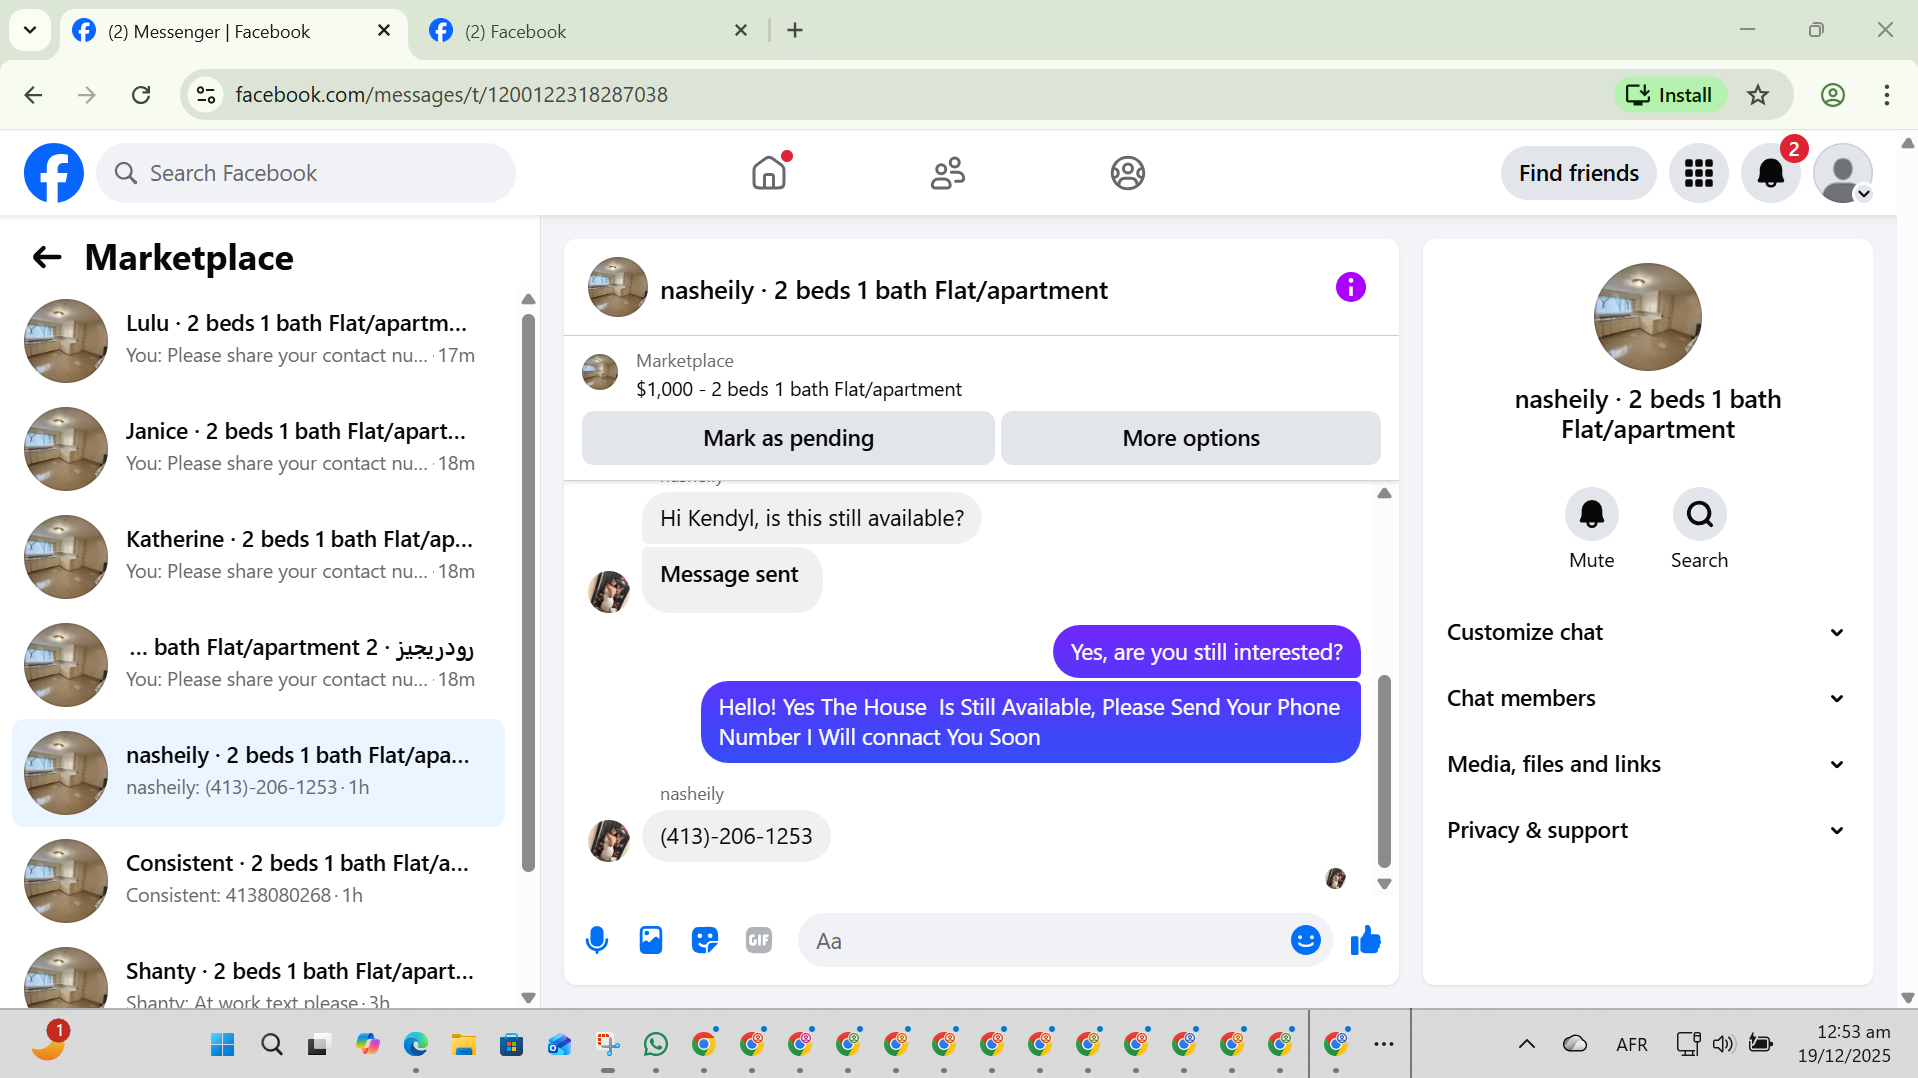Open Lulu conversation in Marketplace list
The image size is (1918, 1078).
point(258,340)
